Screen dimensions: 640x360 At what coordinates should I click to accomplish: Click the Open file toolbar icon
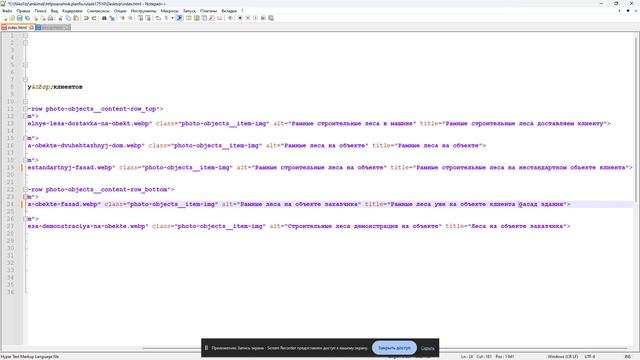tap(12, 18)
